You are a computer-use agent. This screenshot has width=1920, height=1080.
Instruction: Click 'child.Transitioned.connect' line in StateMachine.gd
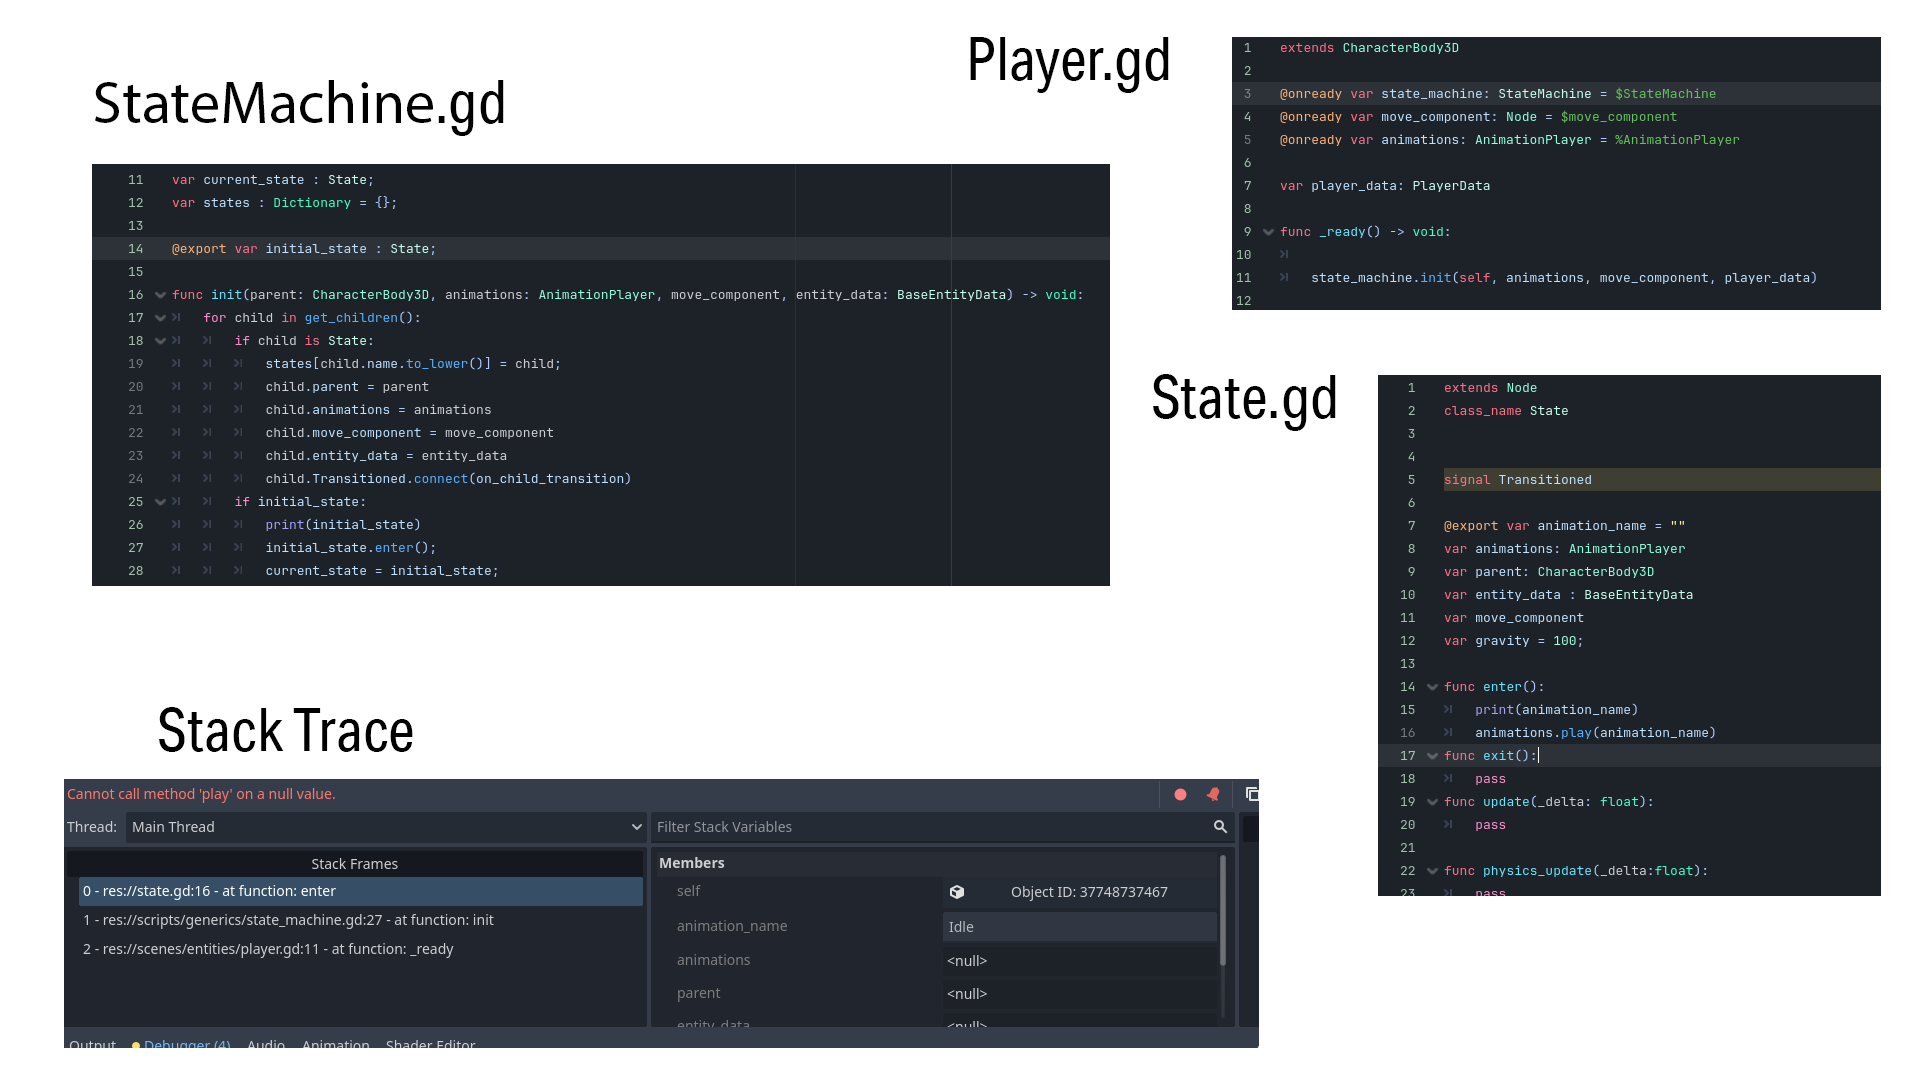[x=448, y=479]
